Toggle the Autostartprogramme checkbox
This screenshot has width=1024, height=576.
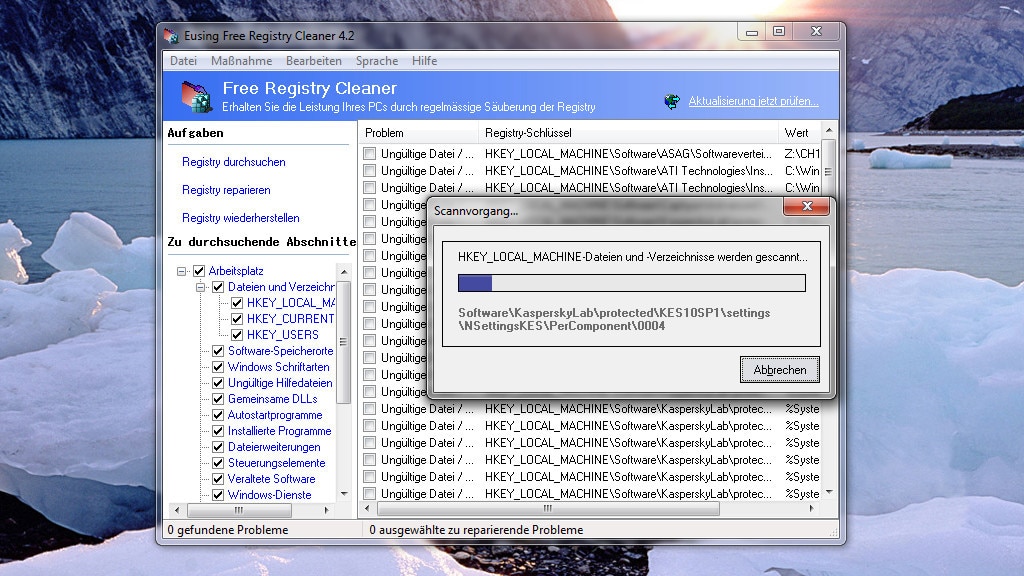[218, 415]
